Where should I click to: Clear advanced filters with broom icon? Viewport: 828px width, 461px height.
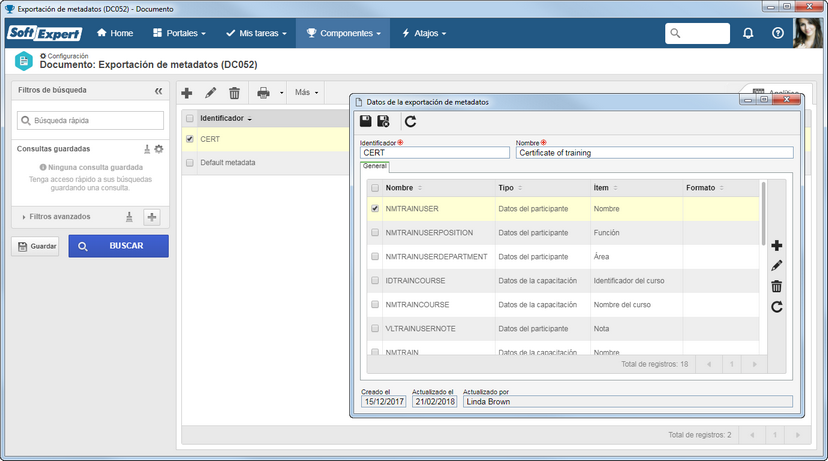point(129,217)
